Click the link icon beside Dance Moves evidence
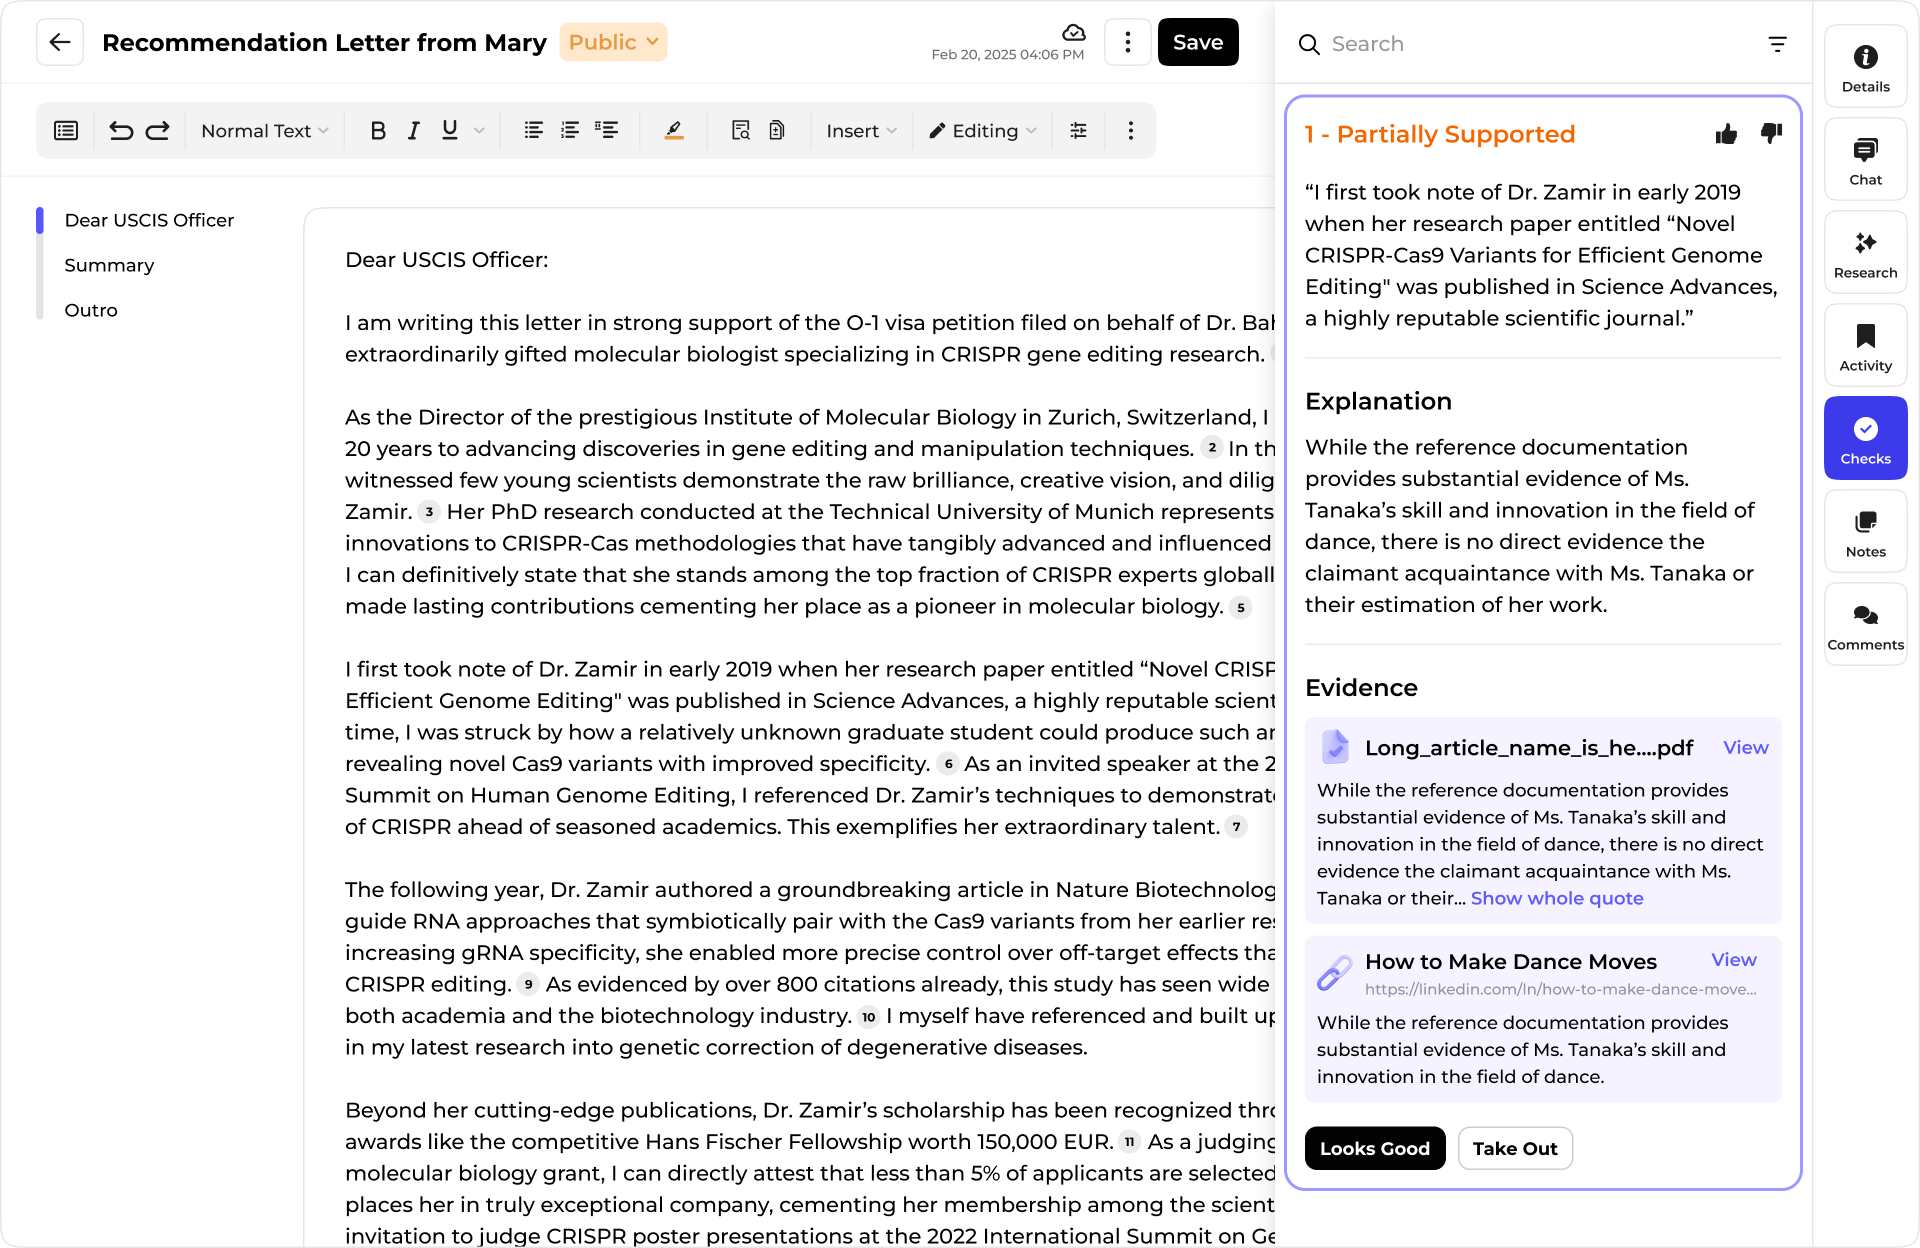The width and height of the screenshot is (1920, 1248). point(1335,972)
